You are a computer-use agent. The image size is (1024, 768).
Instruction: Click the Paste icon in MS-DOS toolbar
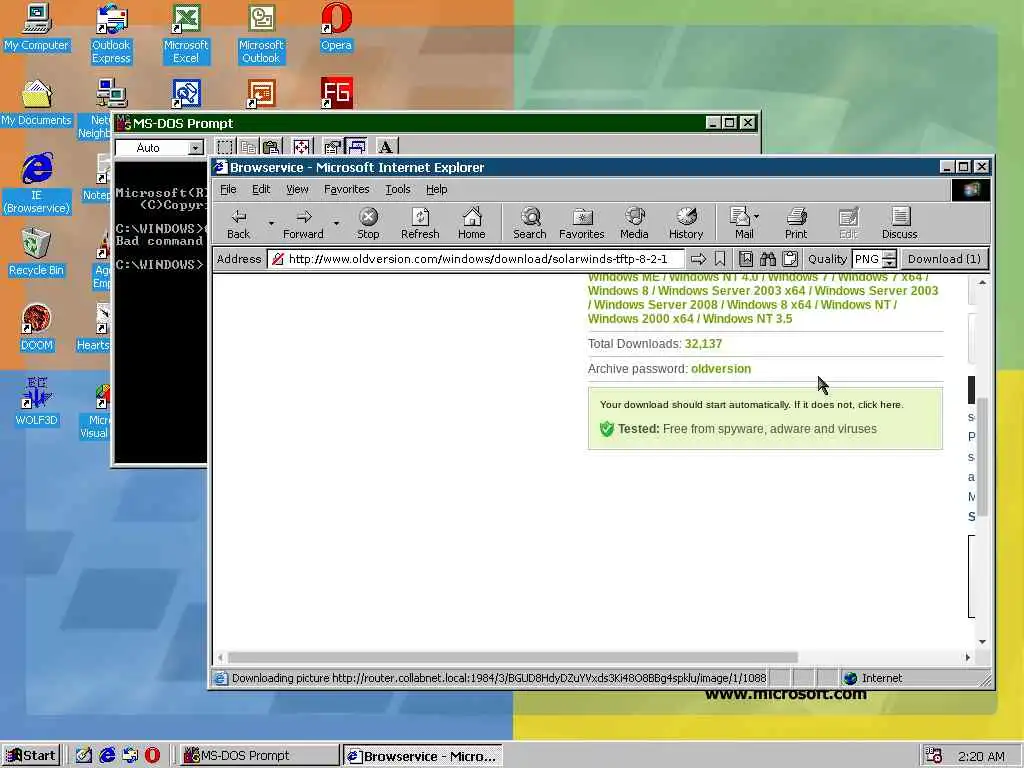coord(271,147)
